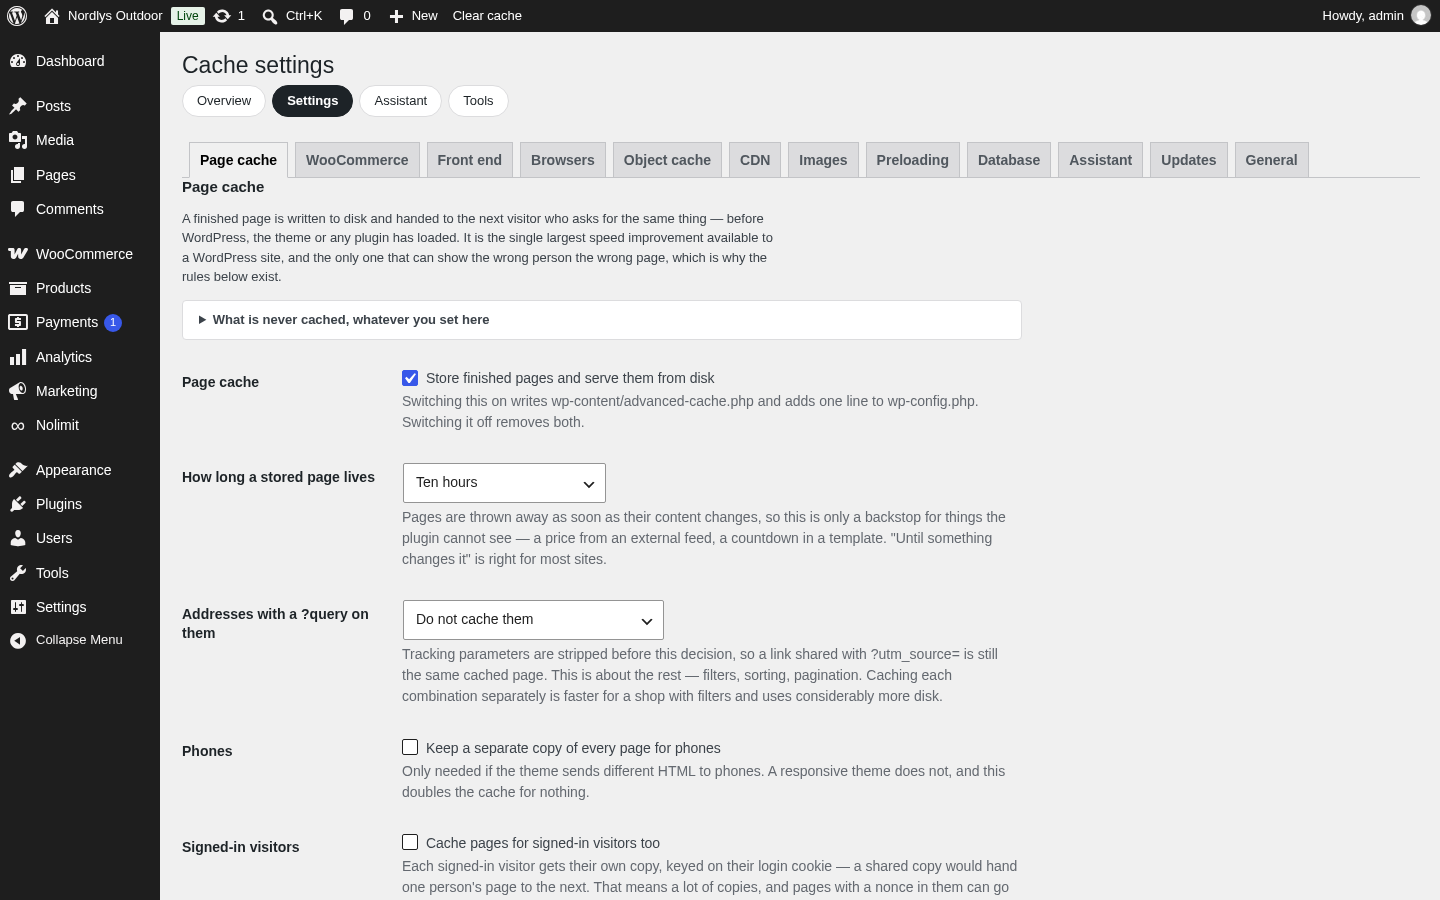The height and width of the screenshot is (900, 1440).
Task: Open the Updates tab
Action: [1189, 160]
